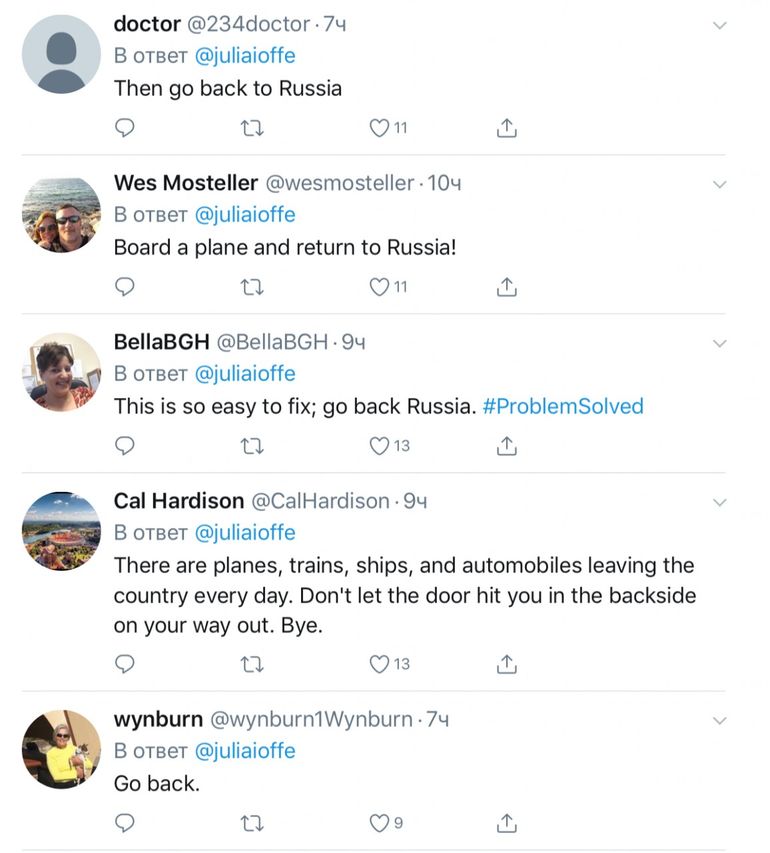Like wynburn's tweet with 9 likes
770x853 pixels.
379,823
